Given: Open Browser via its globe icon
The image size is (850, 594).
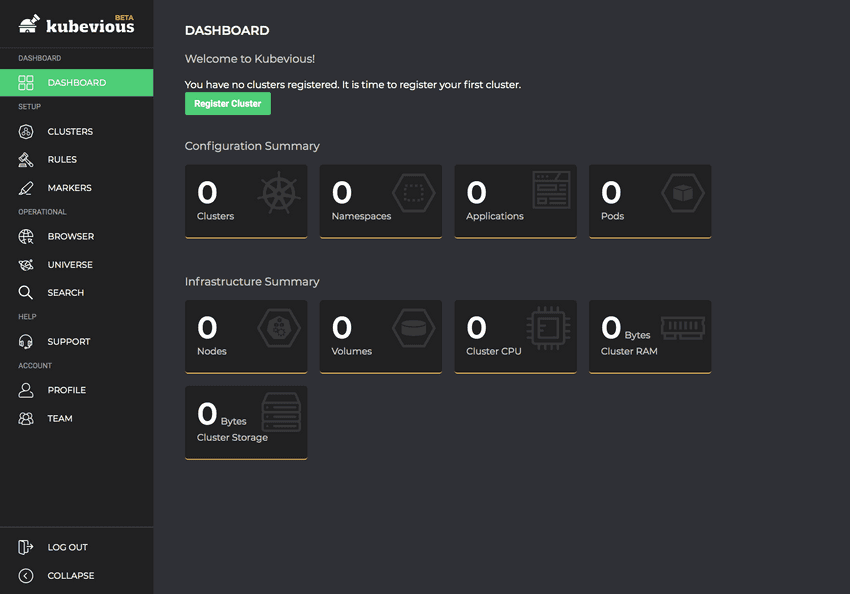Looking at the screenshot, I should (x=28, y=236).
